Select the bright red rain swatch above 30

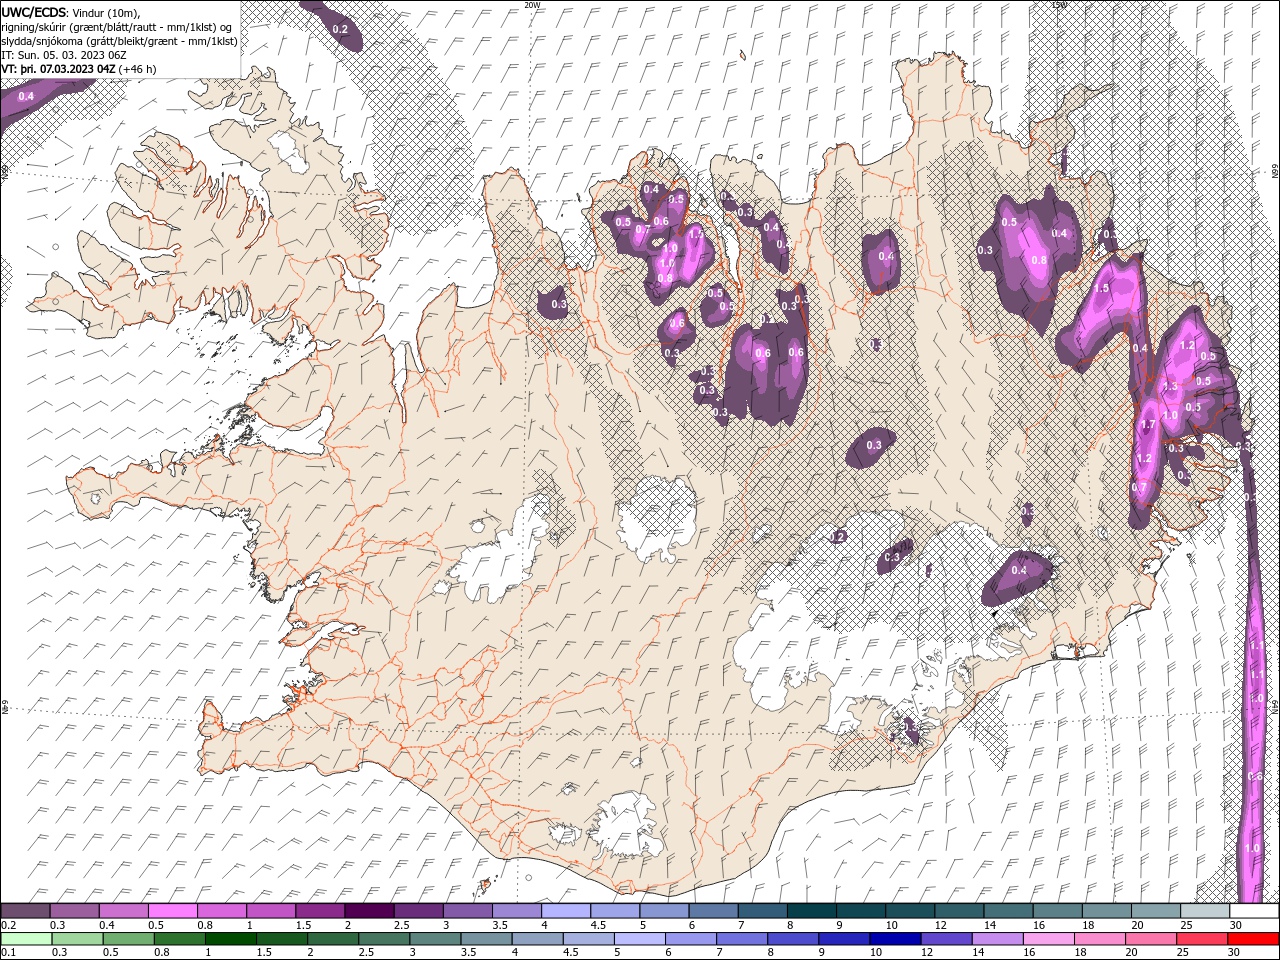(x=1254, y=939)
